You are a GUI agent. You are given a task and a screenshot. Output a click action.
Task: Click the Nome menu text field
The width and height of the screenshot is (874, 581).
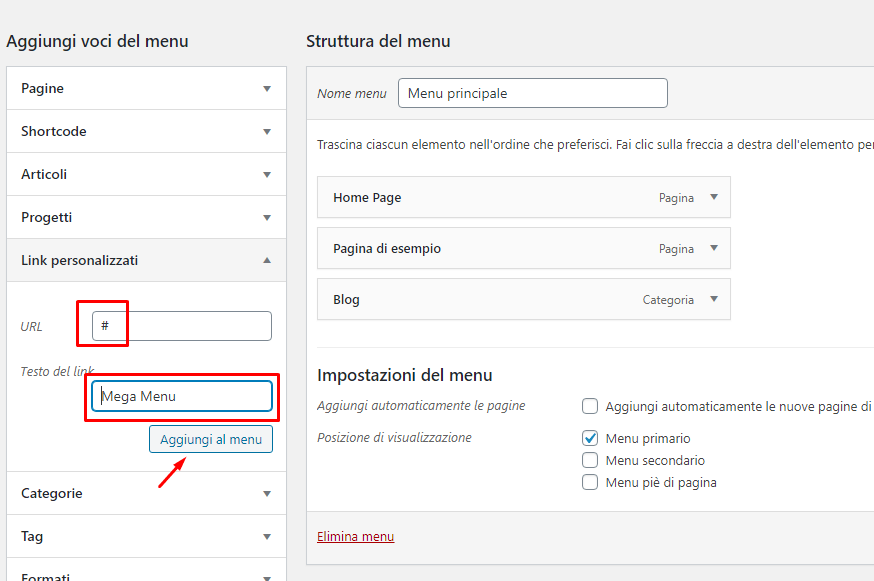pos(533,93)
